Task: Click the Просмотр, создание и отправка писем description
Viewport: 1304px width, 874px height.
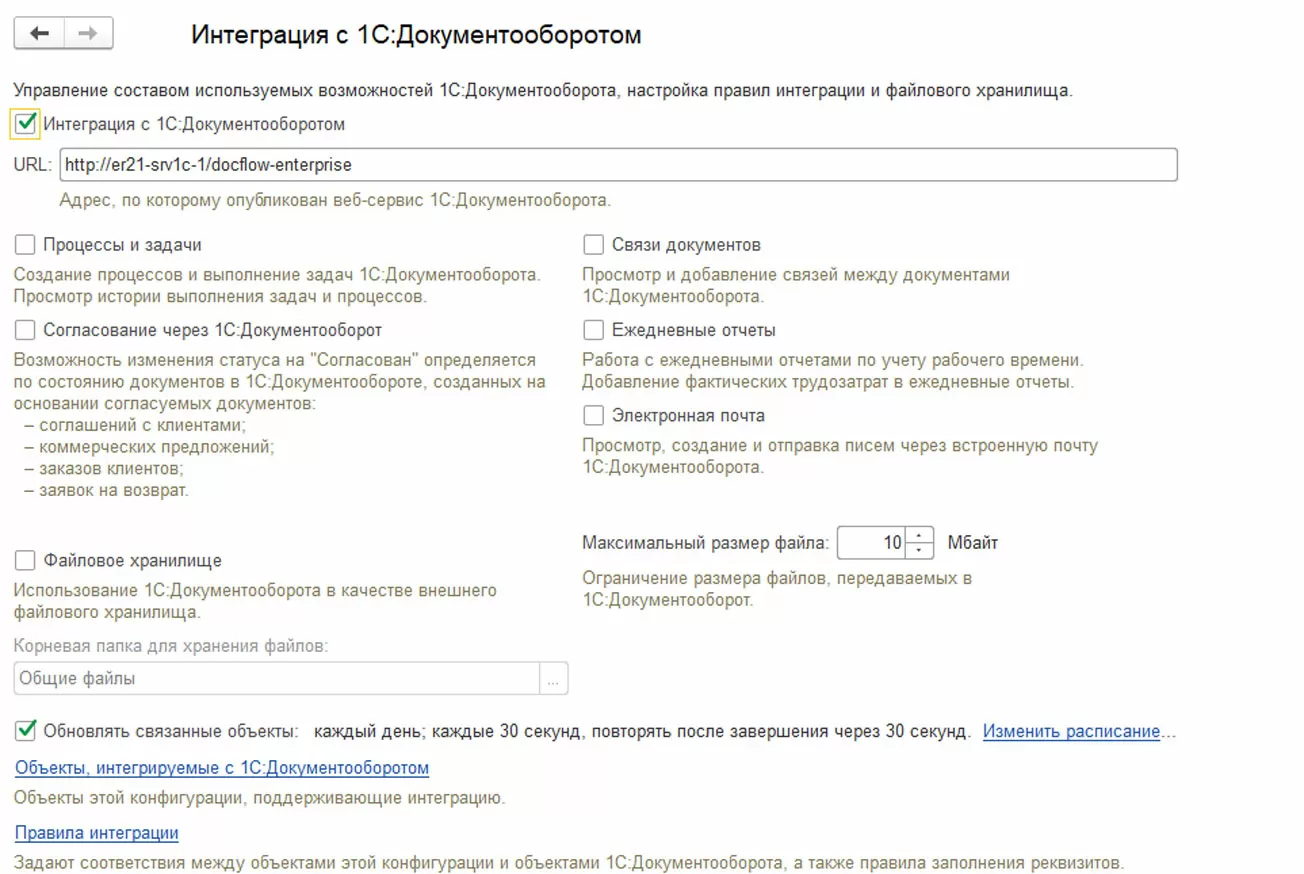Action: (x=840, y=456)
